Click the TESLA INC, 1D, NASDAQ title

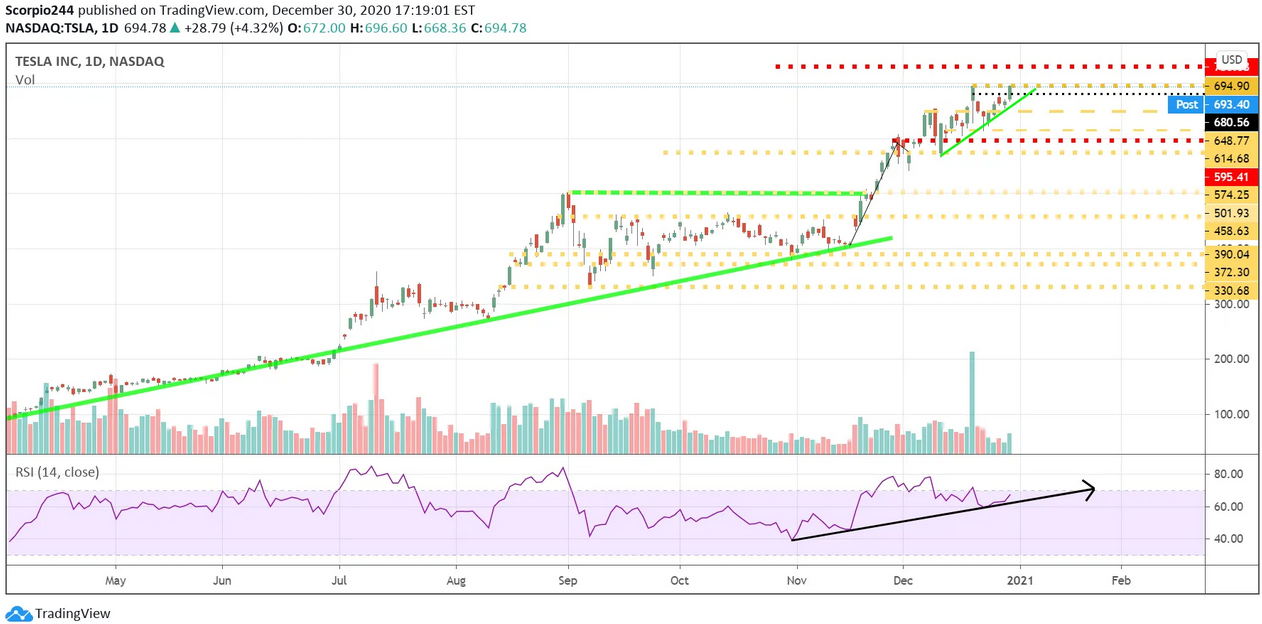89,61
